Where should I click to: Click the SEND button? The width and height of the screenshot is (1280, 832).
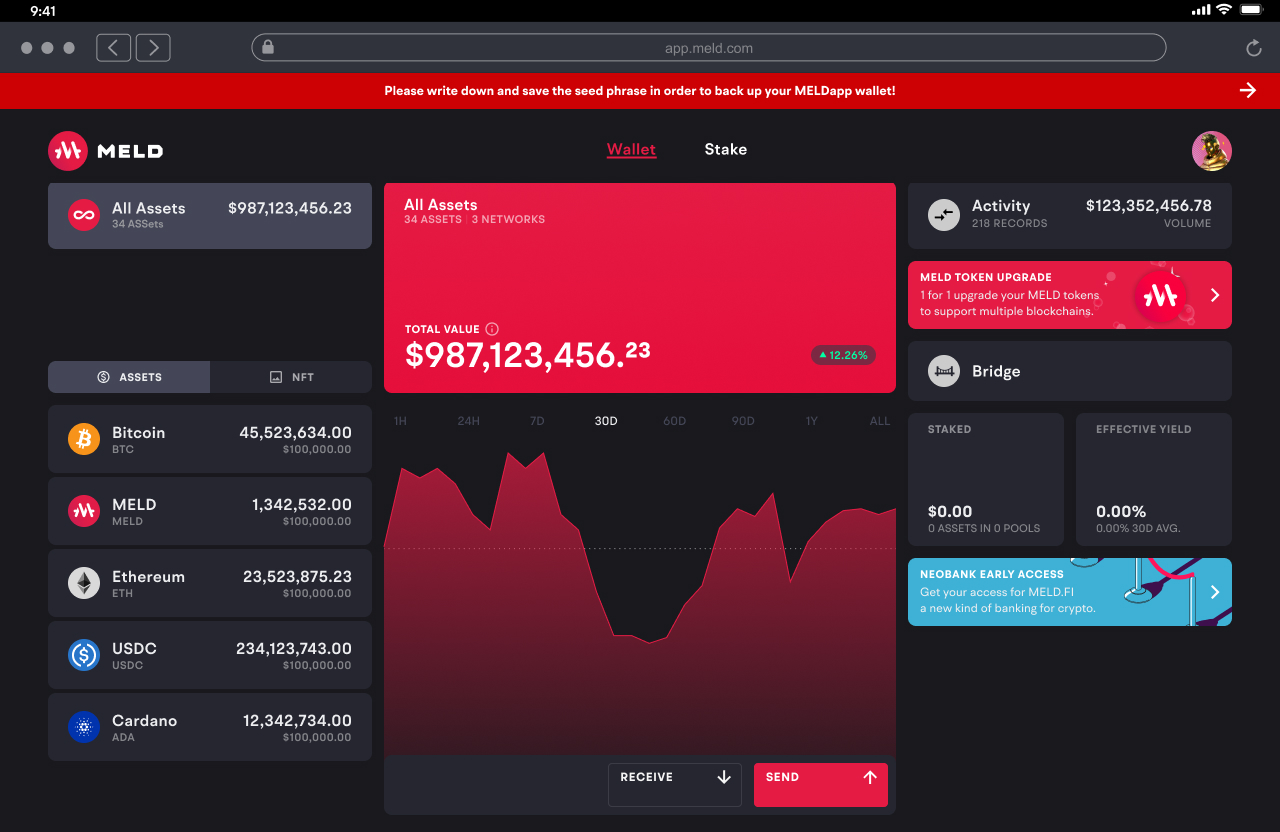tap(821, 785)
